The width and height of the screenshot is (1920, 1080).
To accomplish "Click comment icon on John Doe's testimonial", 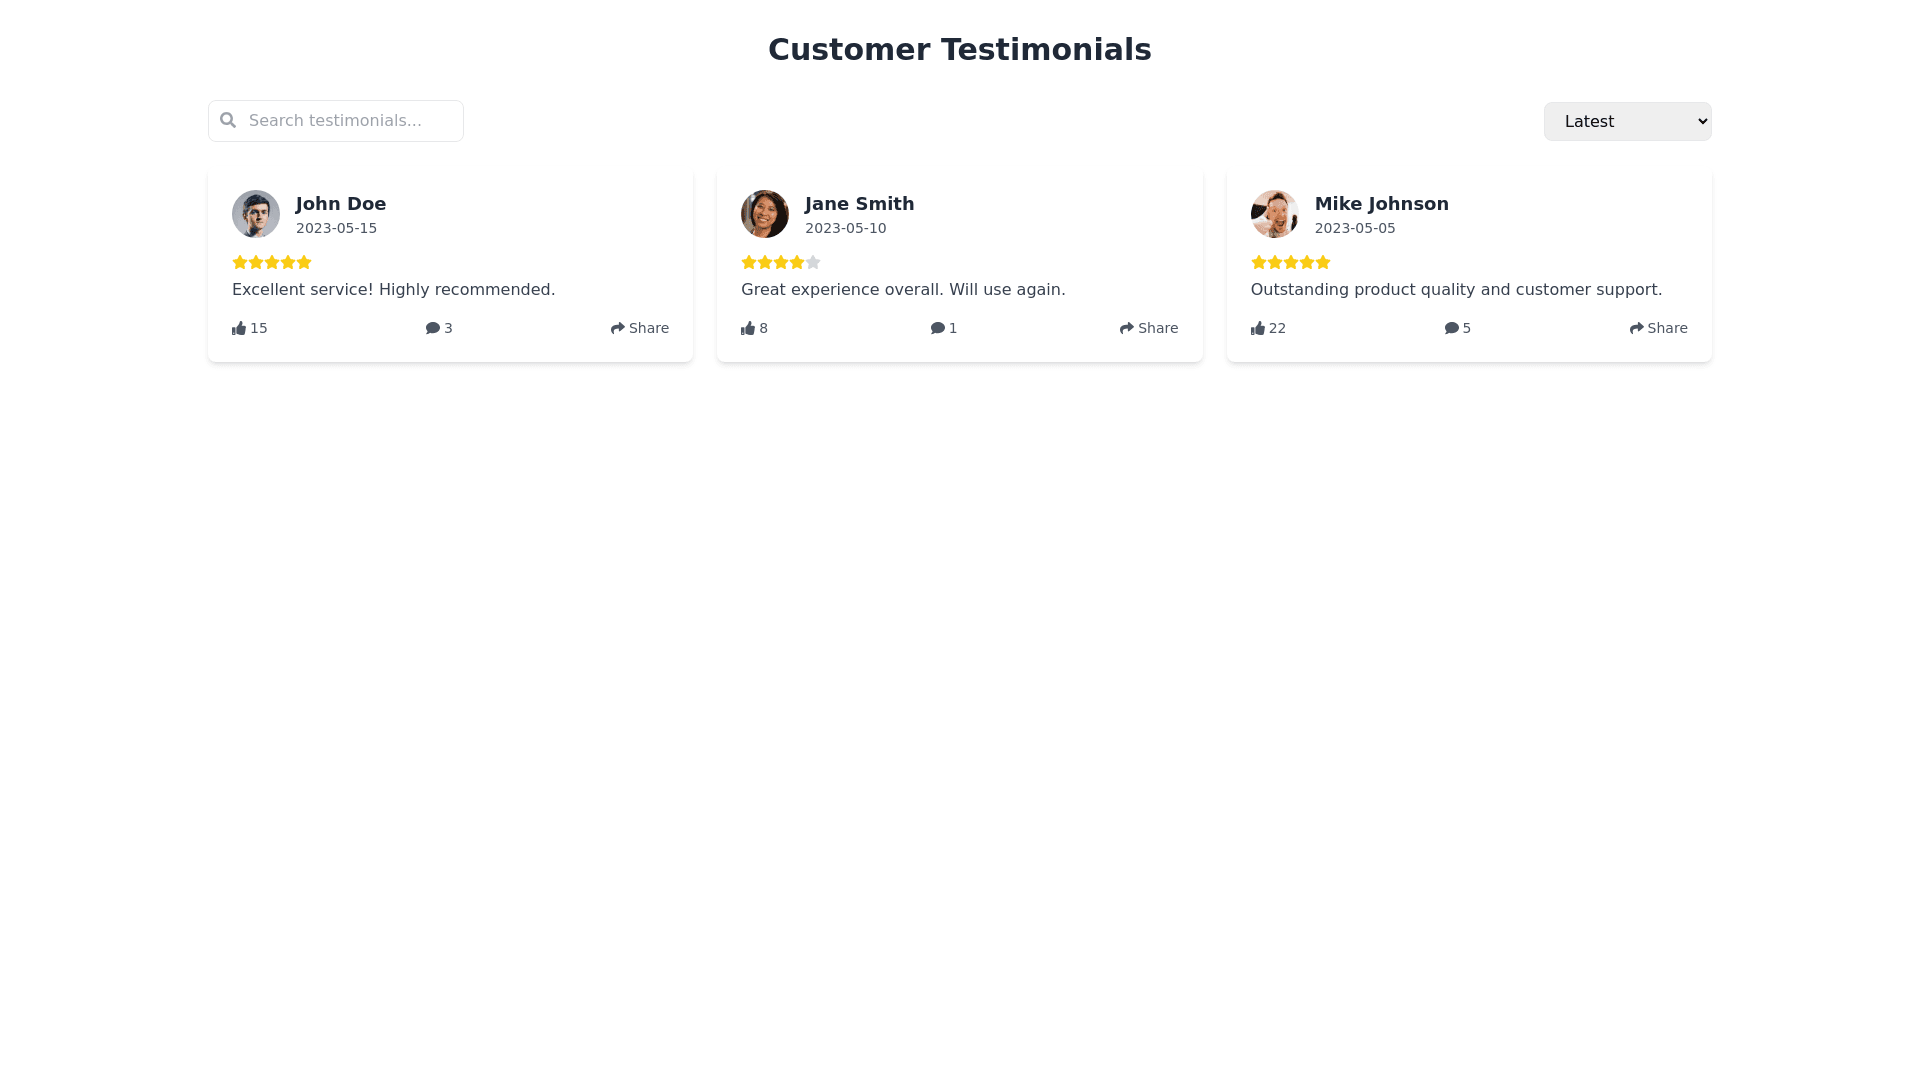I will [x=439, y=328].
